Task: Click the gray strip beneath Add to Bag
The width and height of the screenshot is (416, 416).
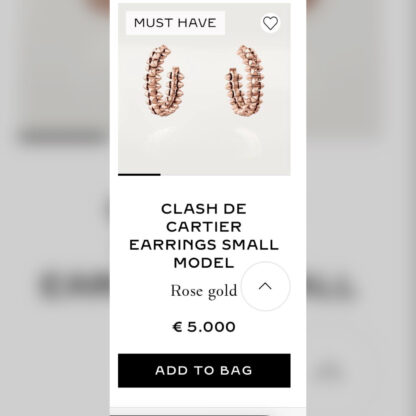Action: 208,411
